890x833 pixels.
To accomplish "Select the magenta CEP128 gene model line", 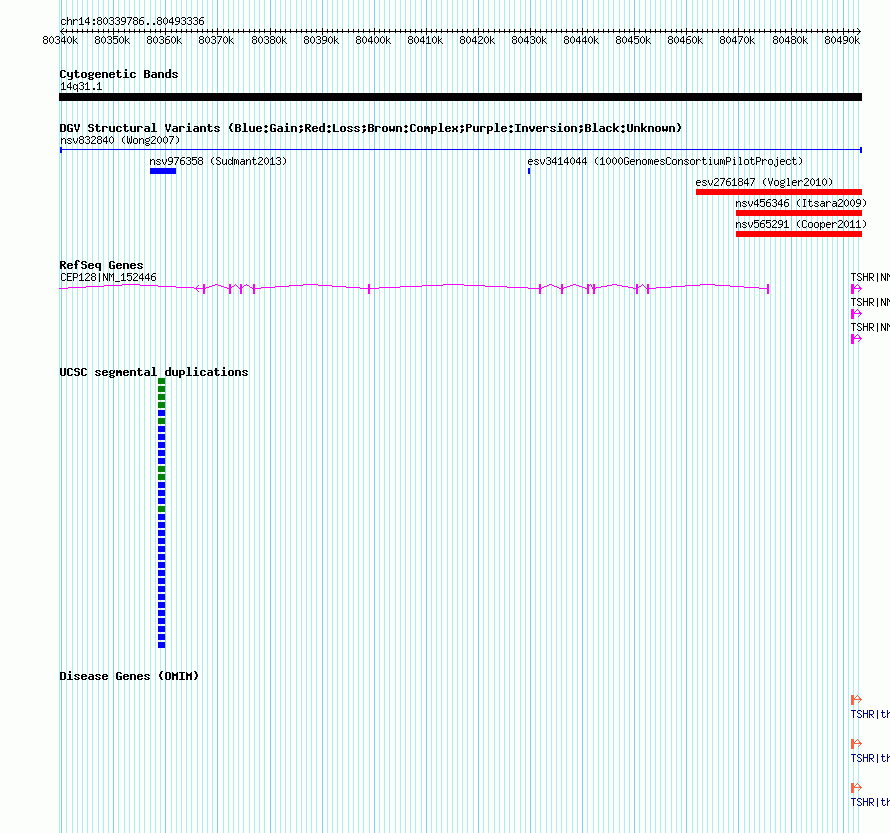I will coord(414,288).
